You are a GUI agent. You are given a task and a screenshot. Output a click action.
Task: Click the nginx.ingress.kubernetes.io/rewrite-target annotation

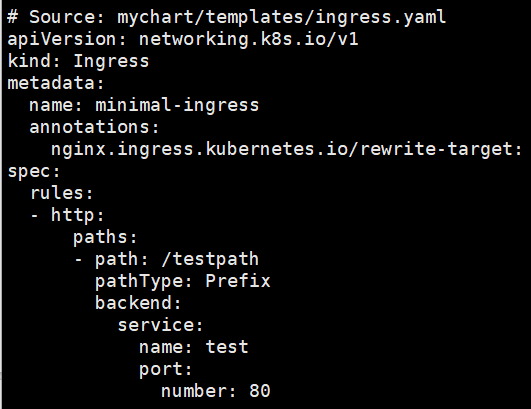click(286, 149)
